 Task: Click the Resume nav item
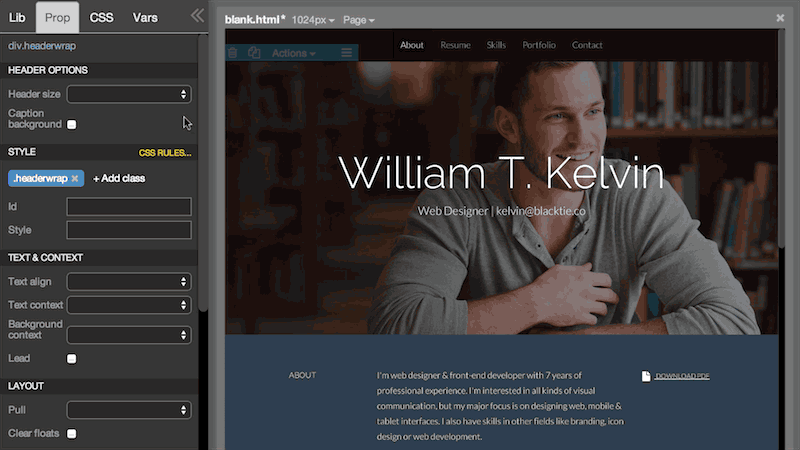pyautogui.click(x=455, y=45)
